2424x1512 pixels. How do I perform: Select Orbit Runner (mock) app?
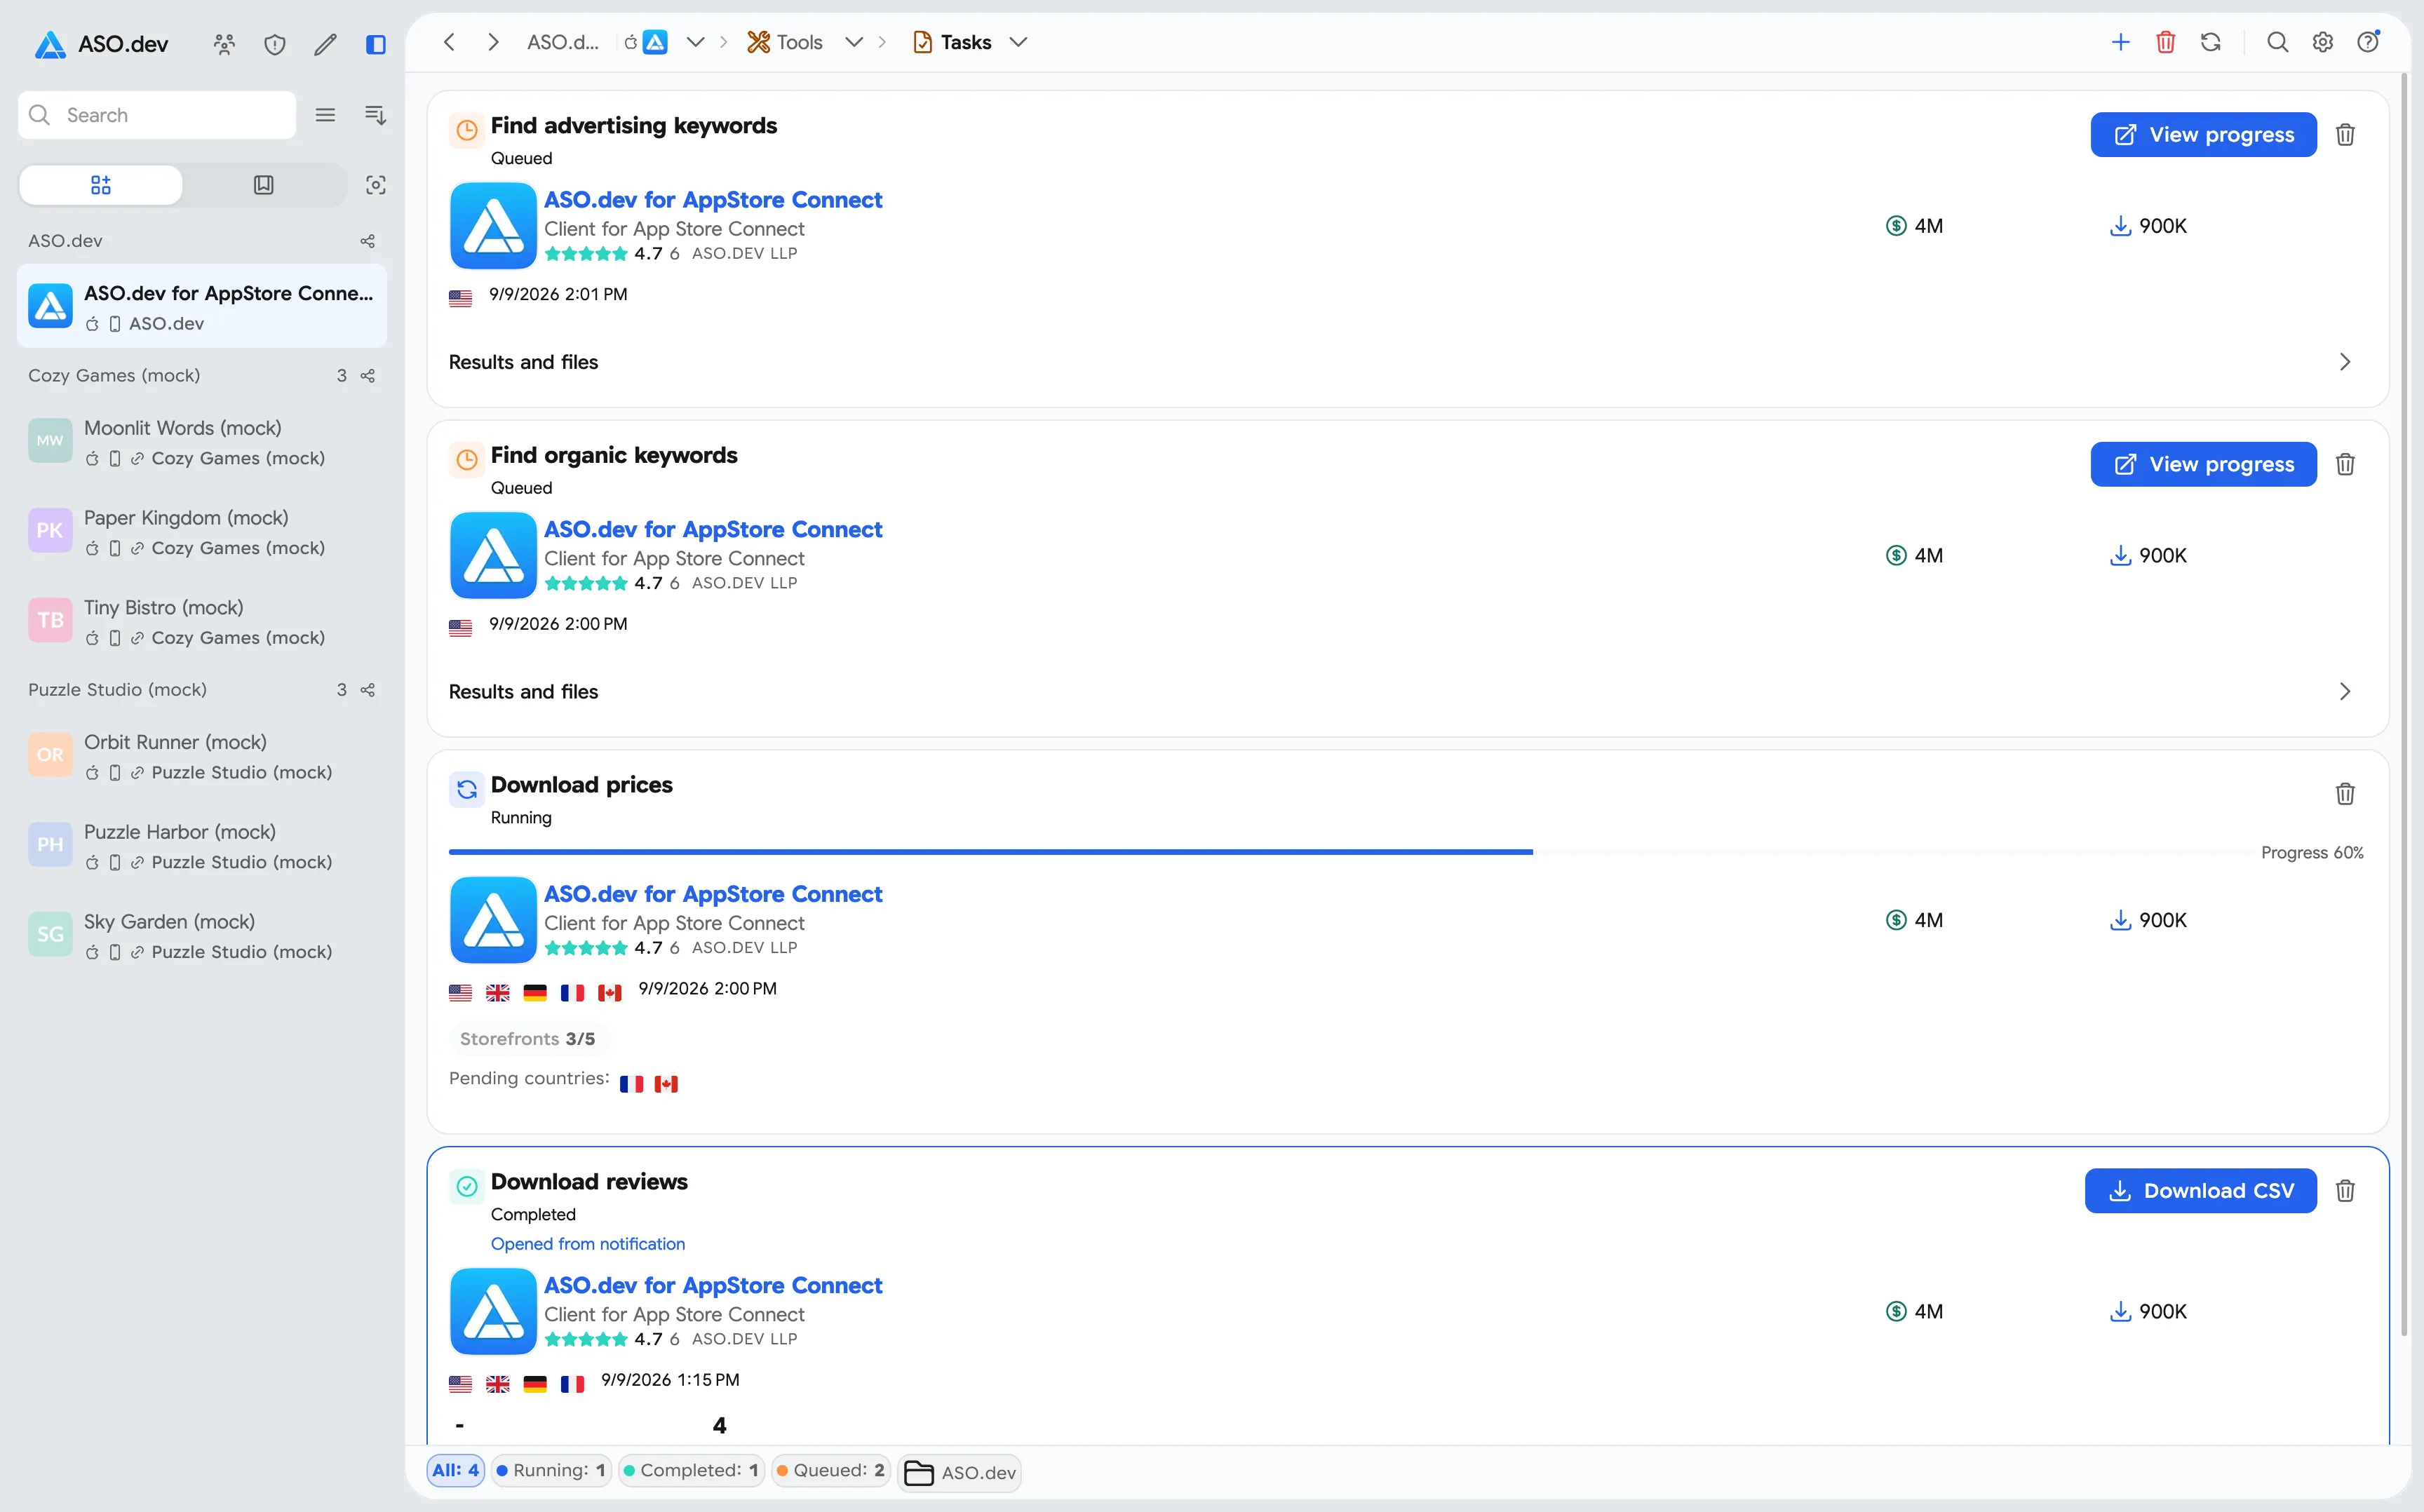pos(202,756)
